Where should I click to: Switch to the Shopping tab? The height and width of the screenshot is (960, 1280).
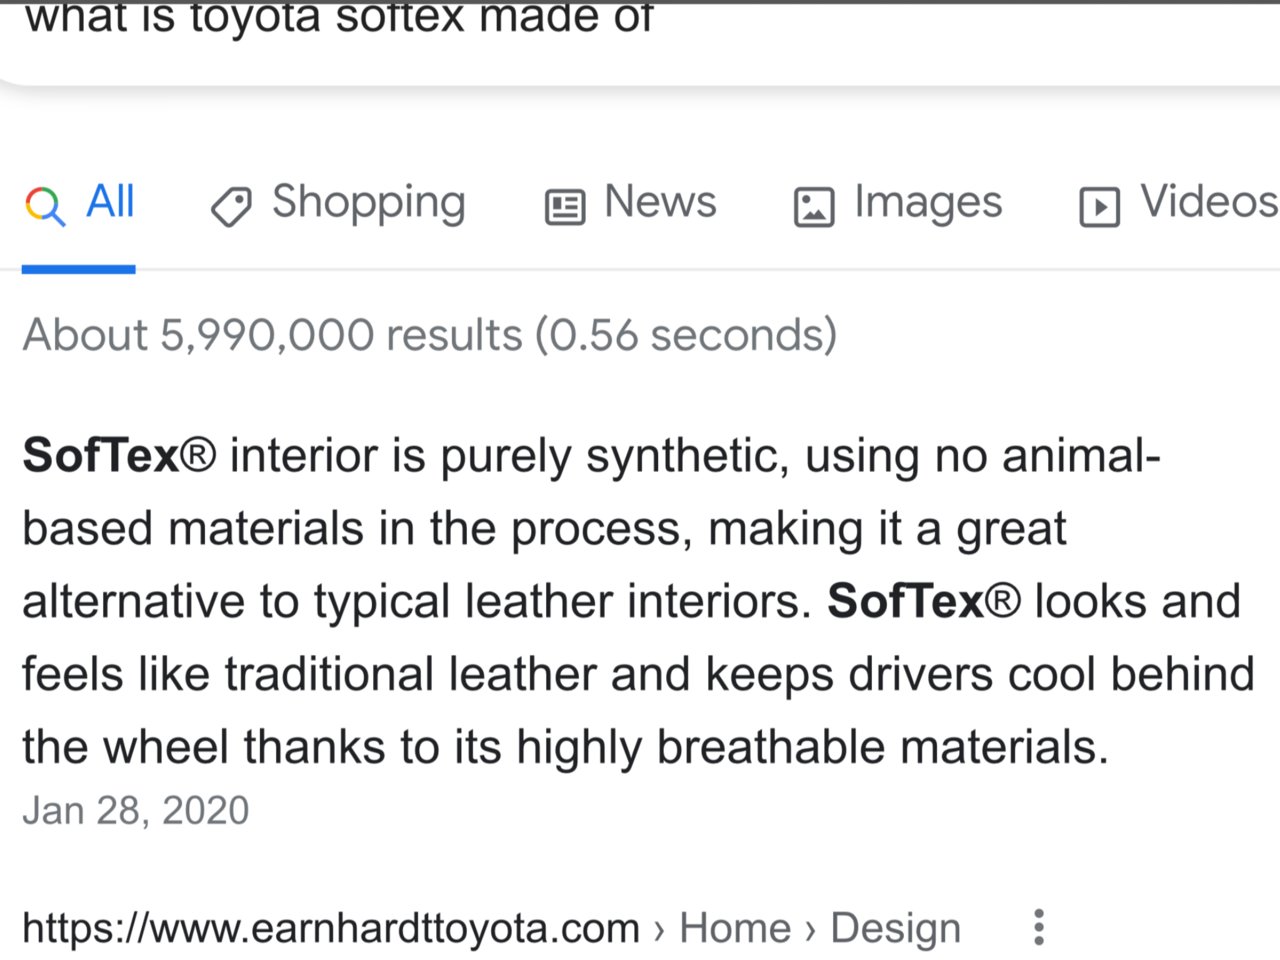(338, 203)
